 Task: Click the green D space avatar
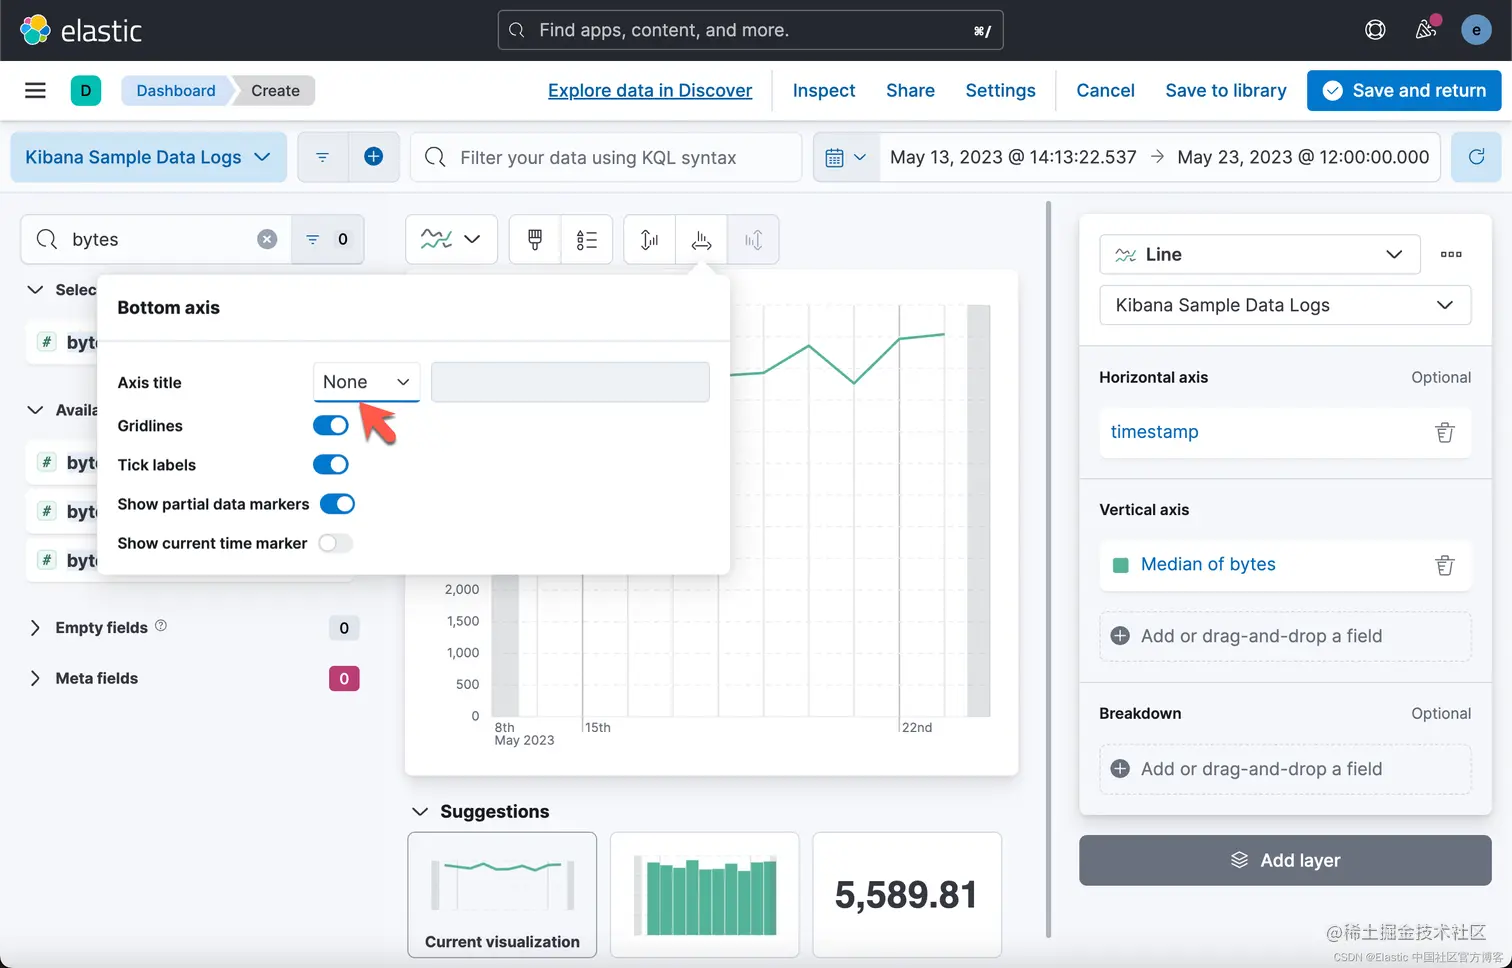(x=86, y=90)
